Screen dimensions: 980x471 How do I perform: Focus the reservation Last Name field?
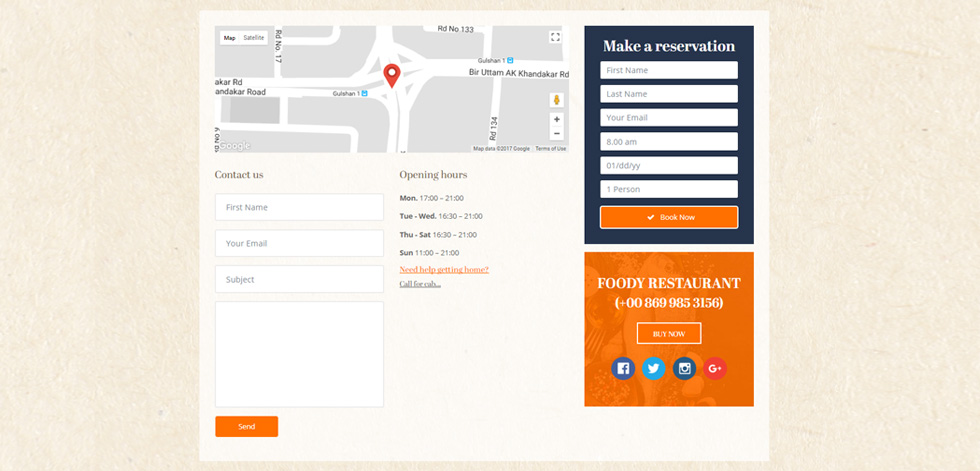pos(669,94)
